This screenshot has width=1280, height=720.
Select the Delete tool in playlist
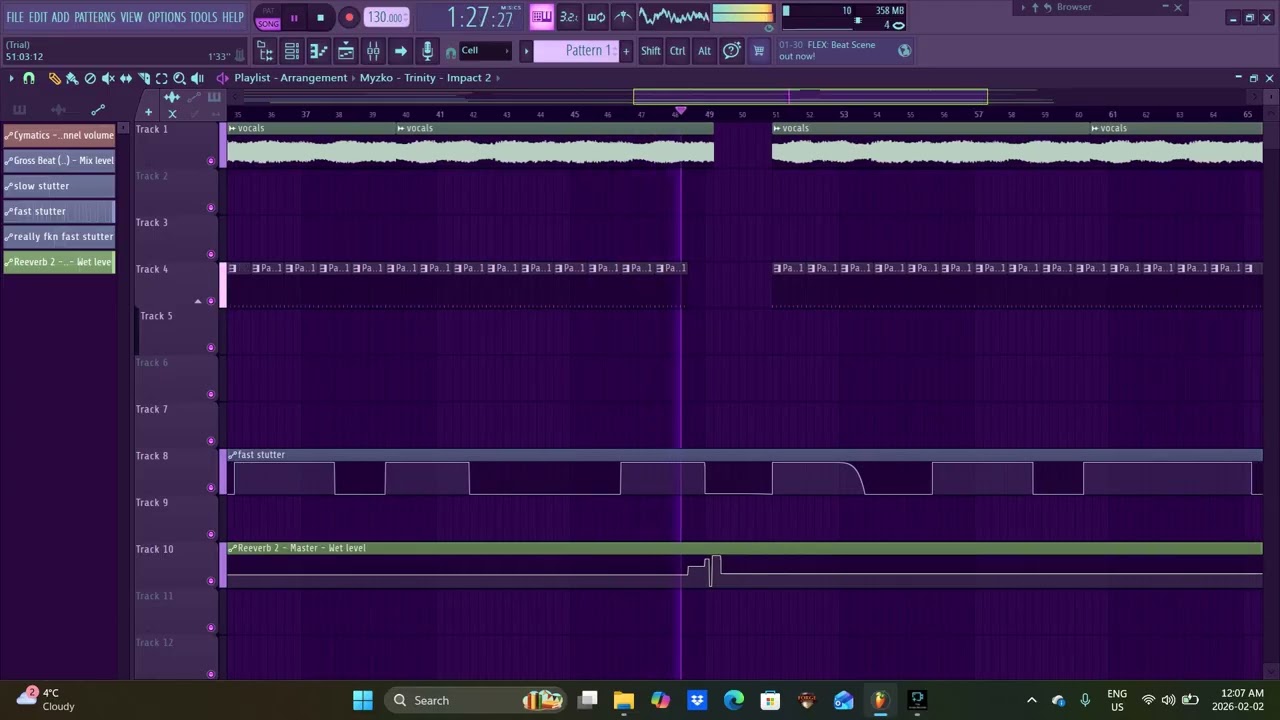pyautogui.click(x=90, y=78)
